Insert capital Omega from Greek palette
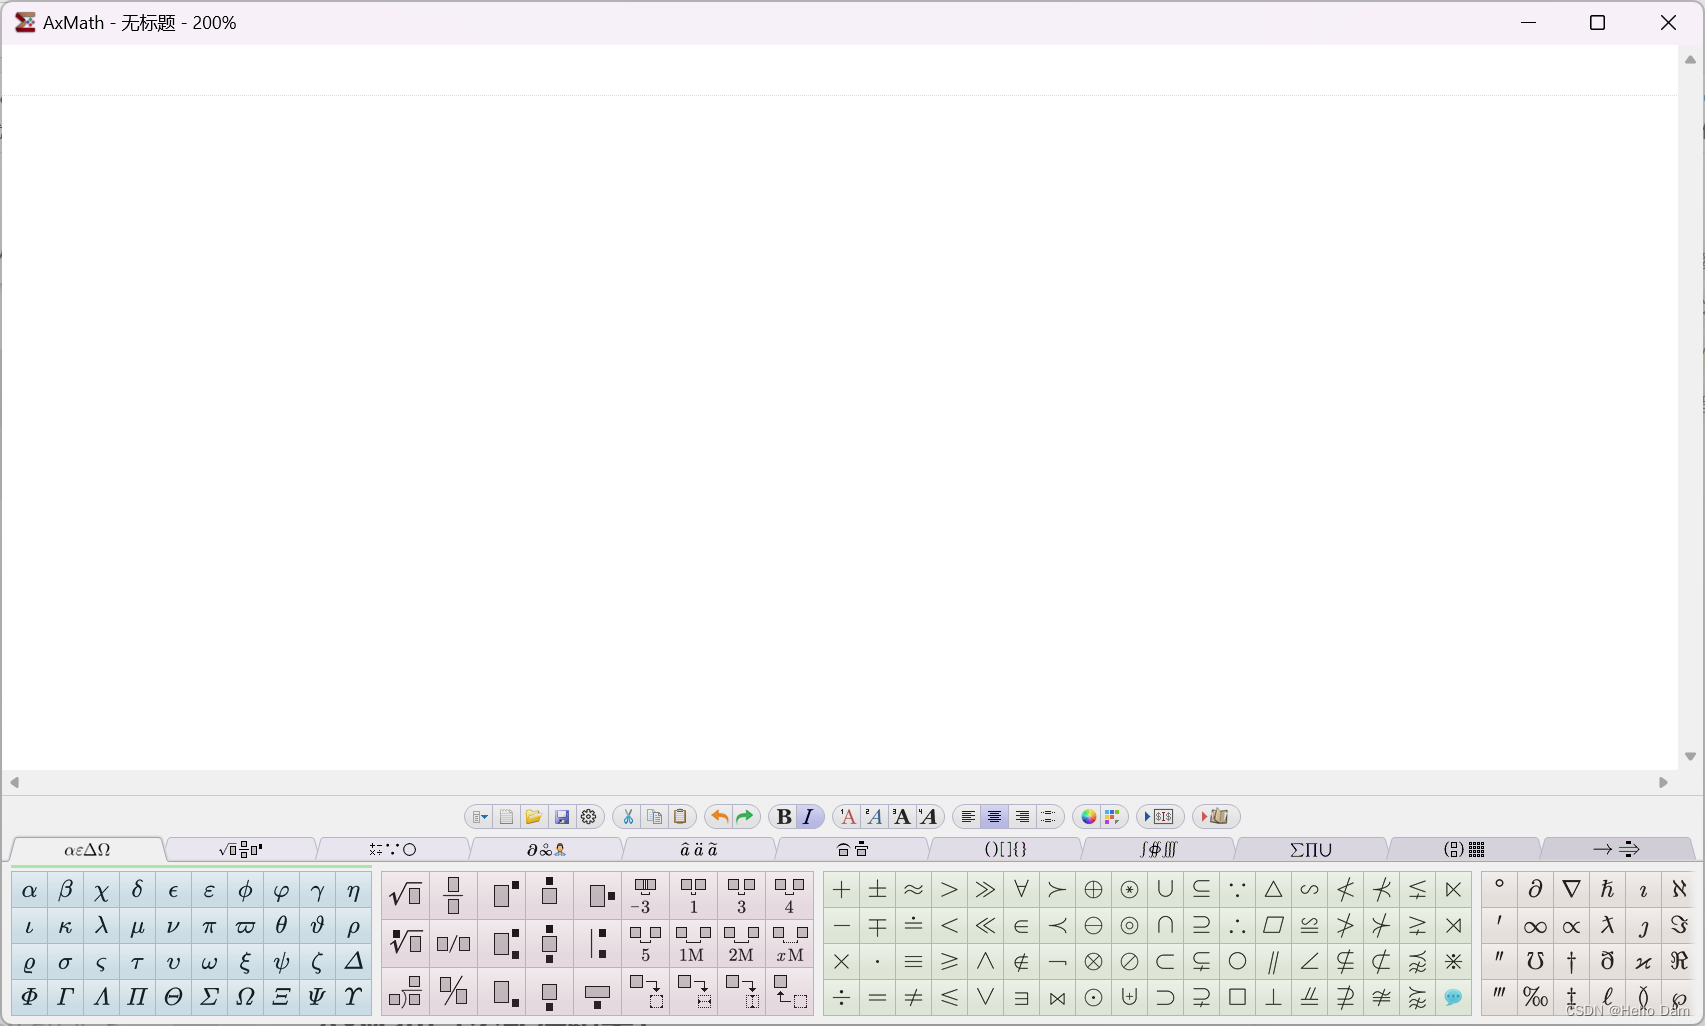Viewport: 1705px width, 1026px height. 245,997
